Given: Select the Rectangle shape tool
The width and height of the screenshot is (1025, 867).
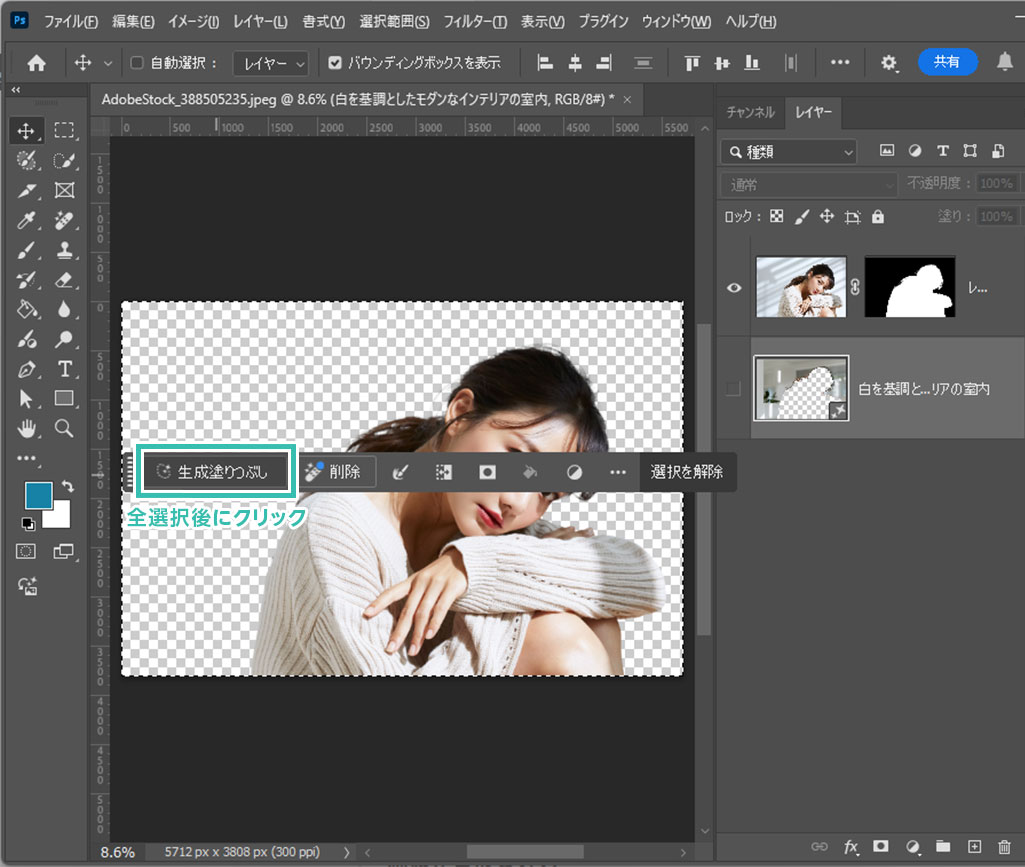Looking at the screenshot, I should (x=64, y=398).
